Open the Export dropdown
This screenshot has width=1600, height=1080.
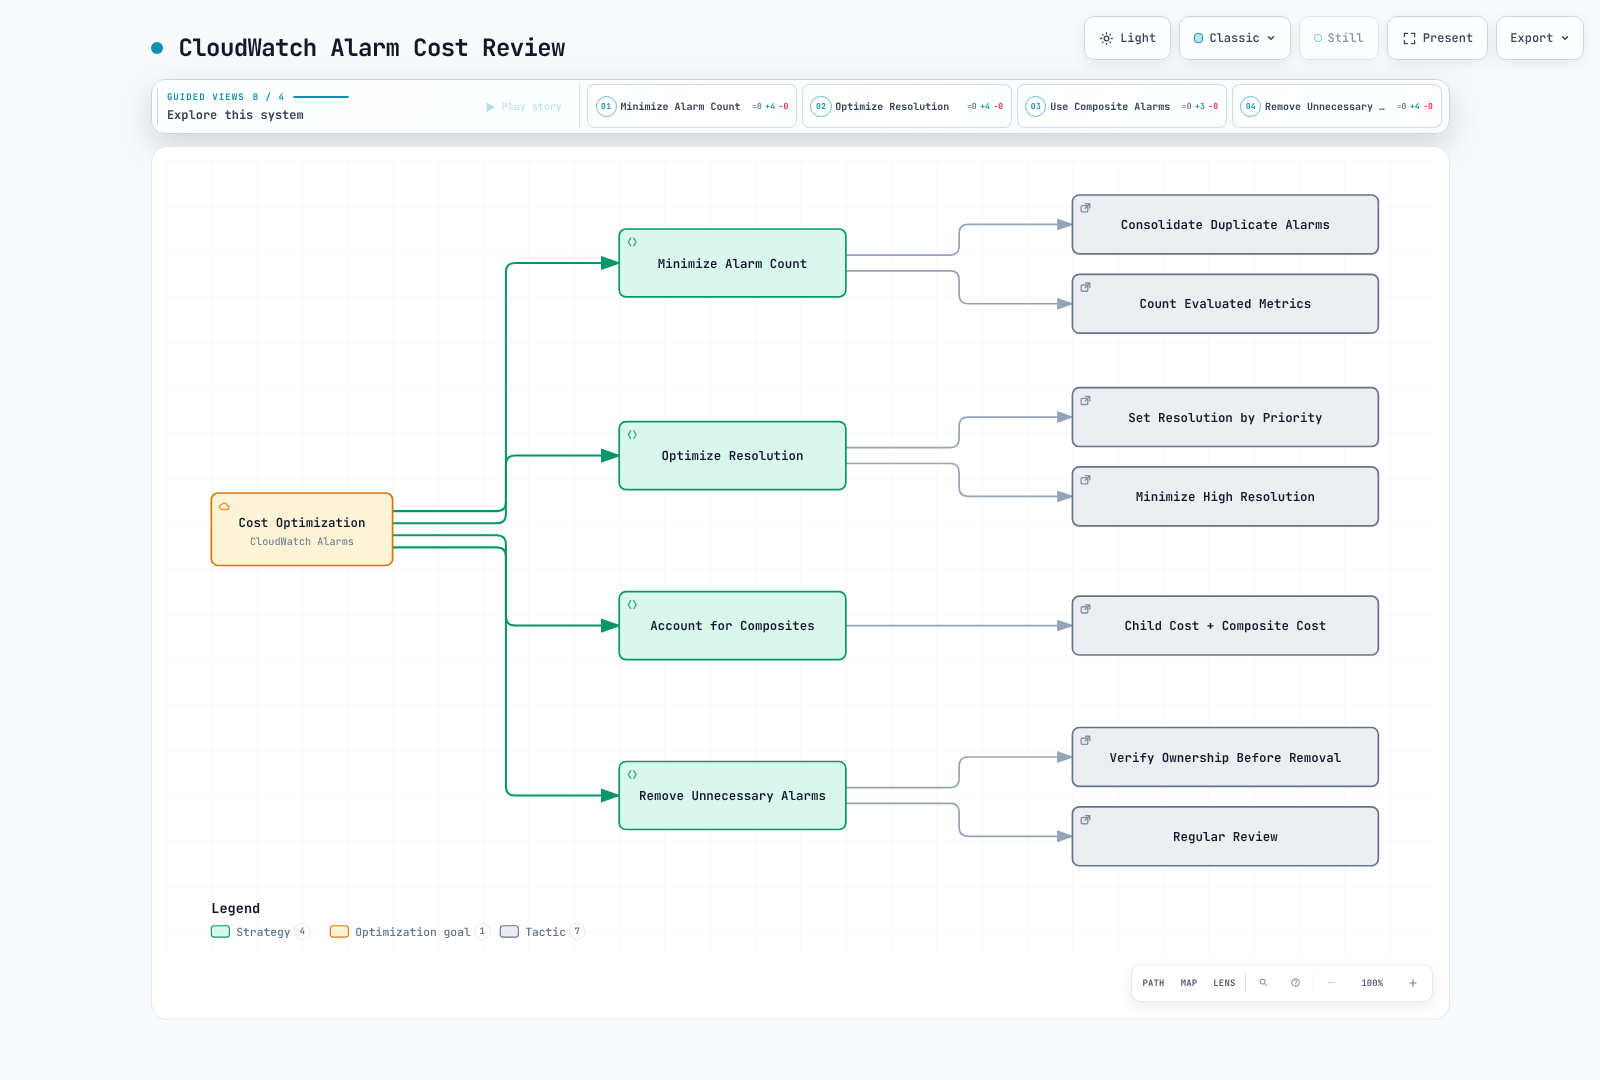pyautogui.click(x=1539, y=38)
